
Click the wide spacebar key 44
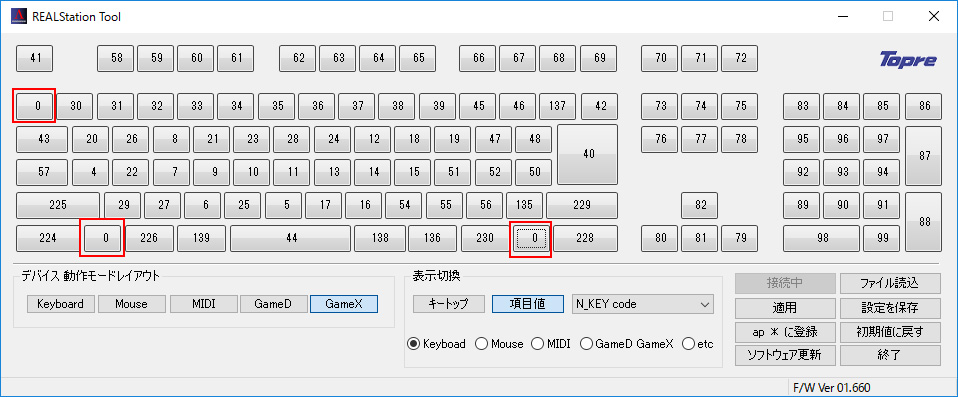(291, 238)
